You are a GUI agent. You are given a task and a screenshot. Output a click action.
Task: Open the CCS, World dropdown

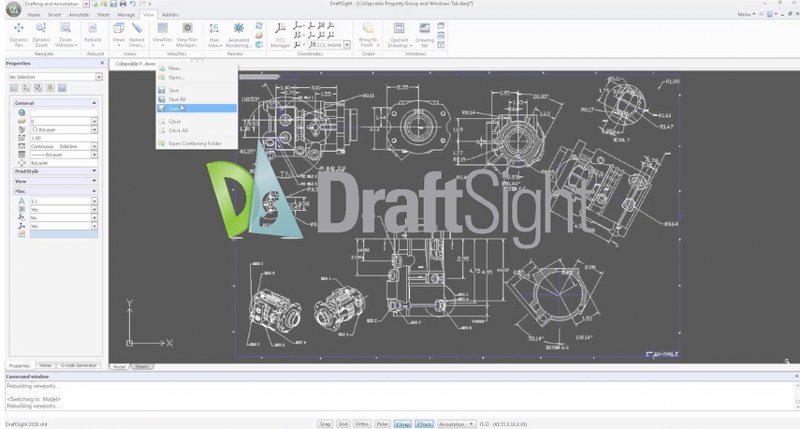coord(347,45)
